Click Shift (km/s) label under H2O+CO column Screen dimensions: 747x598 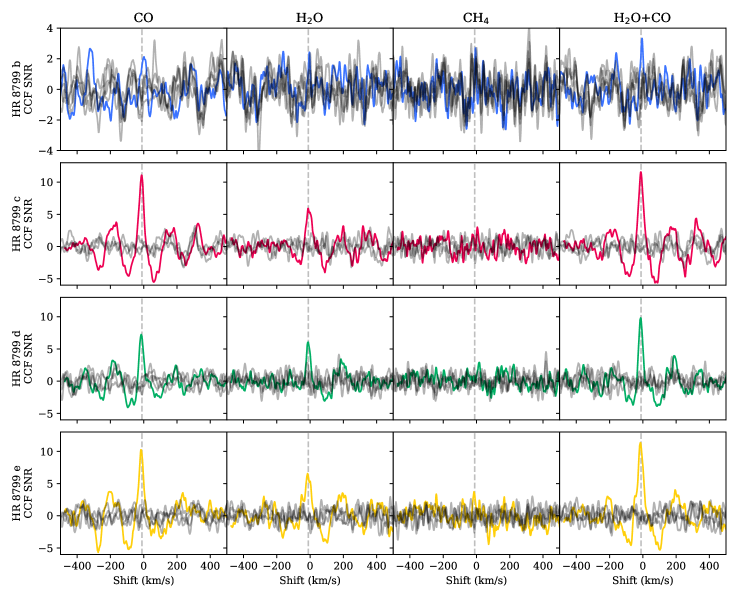[x=642, y=580]
